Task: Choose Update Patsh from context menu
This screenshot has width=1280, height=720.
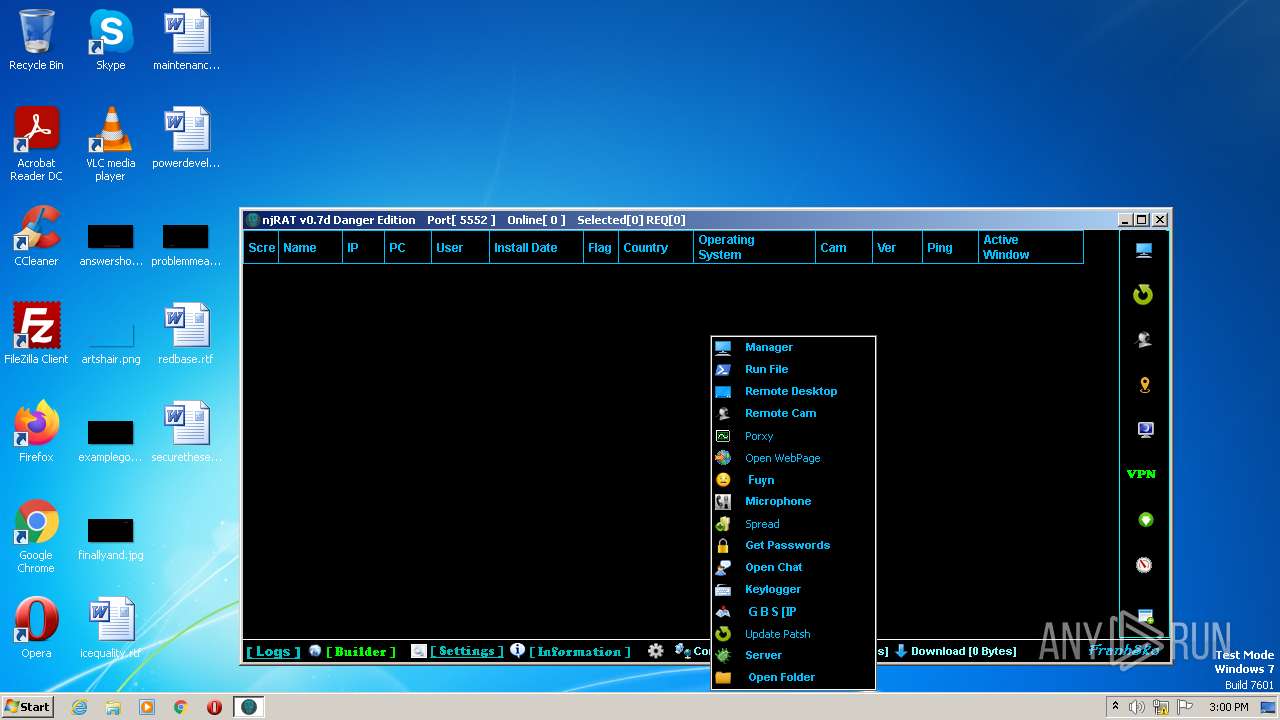Action: [x=793, y=634]
